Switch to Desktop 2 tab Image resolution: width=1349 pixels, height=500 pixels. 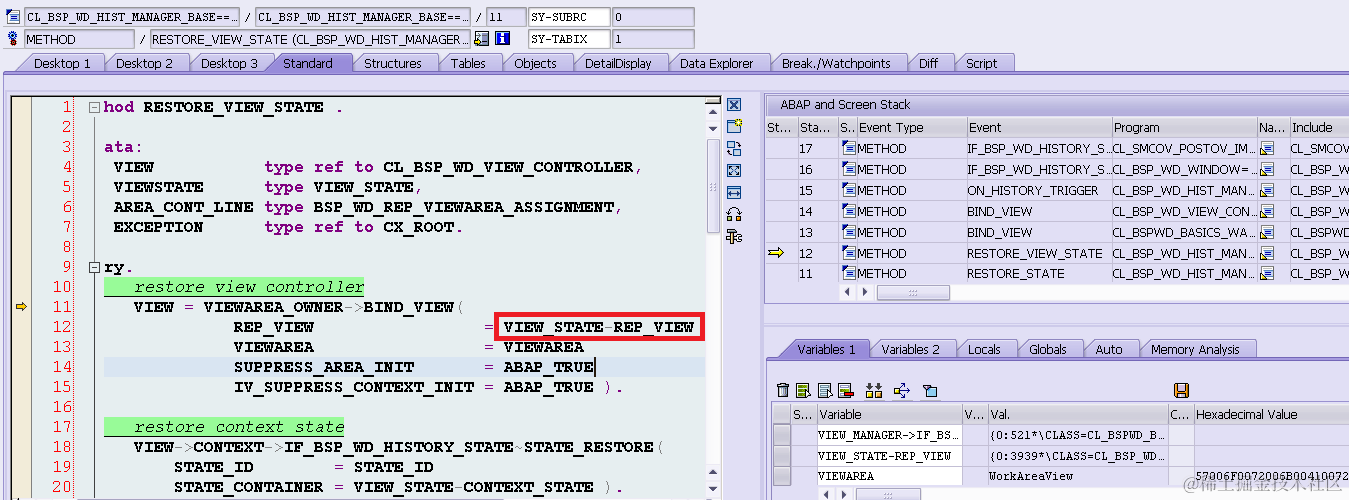pyautogui.click(x=144, y=63)
